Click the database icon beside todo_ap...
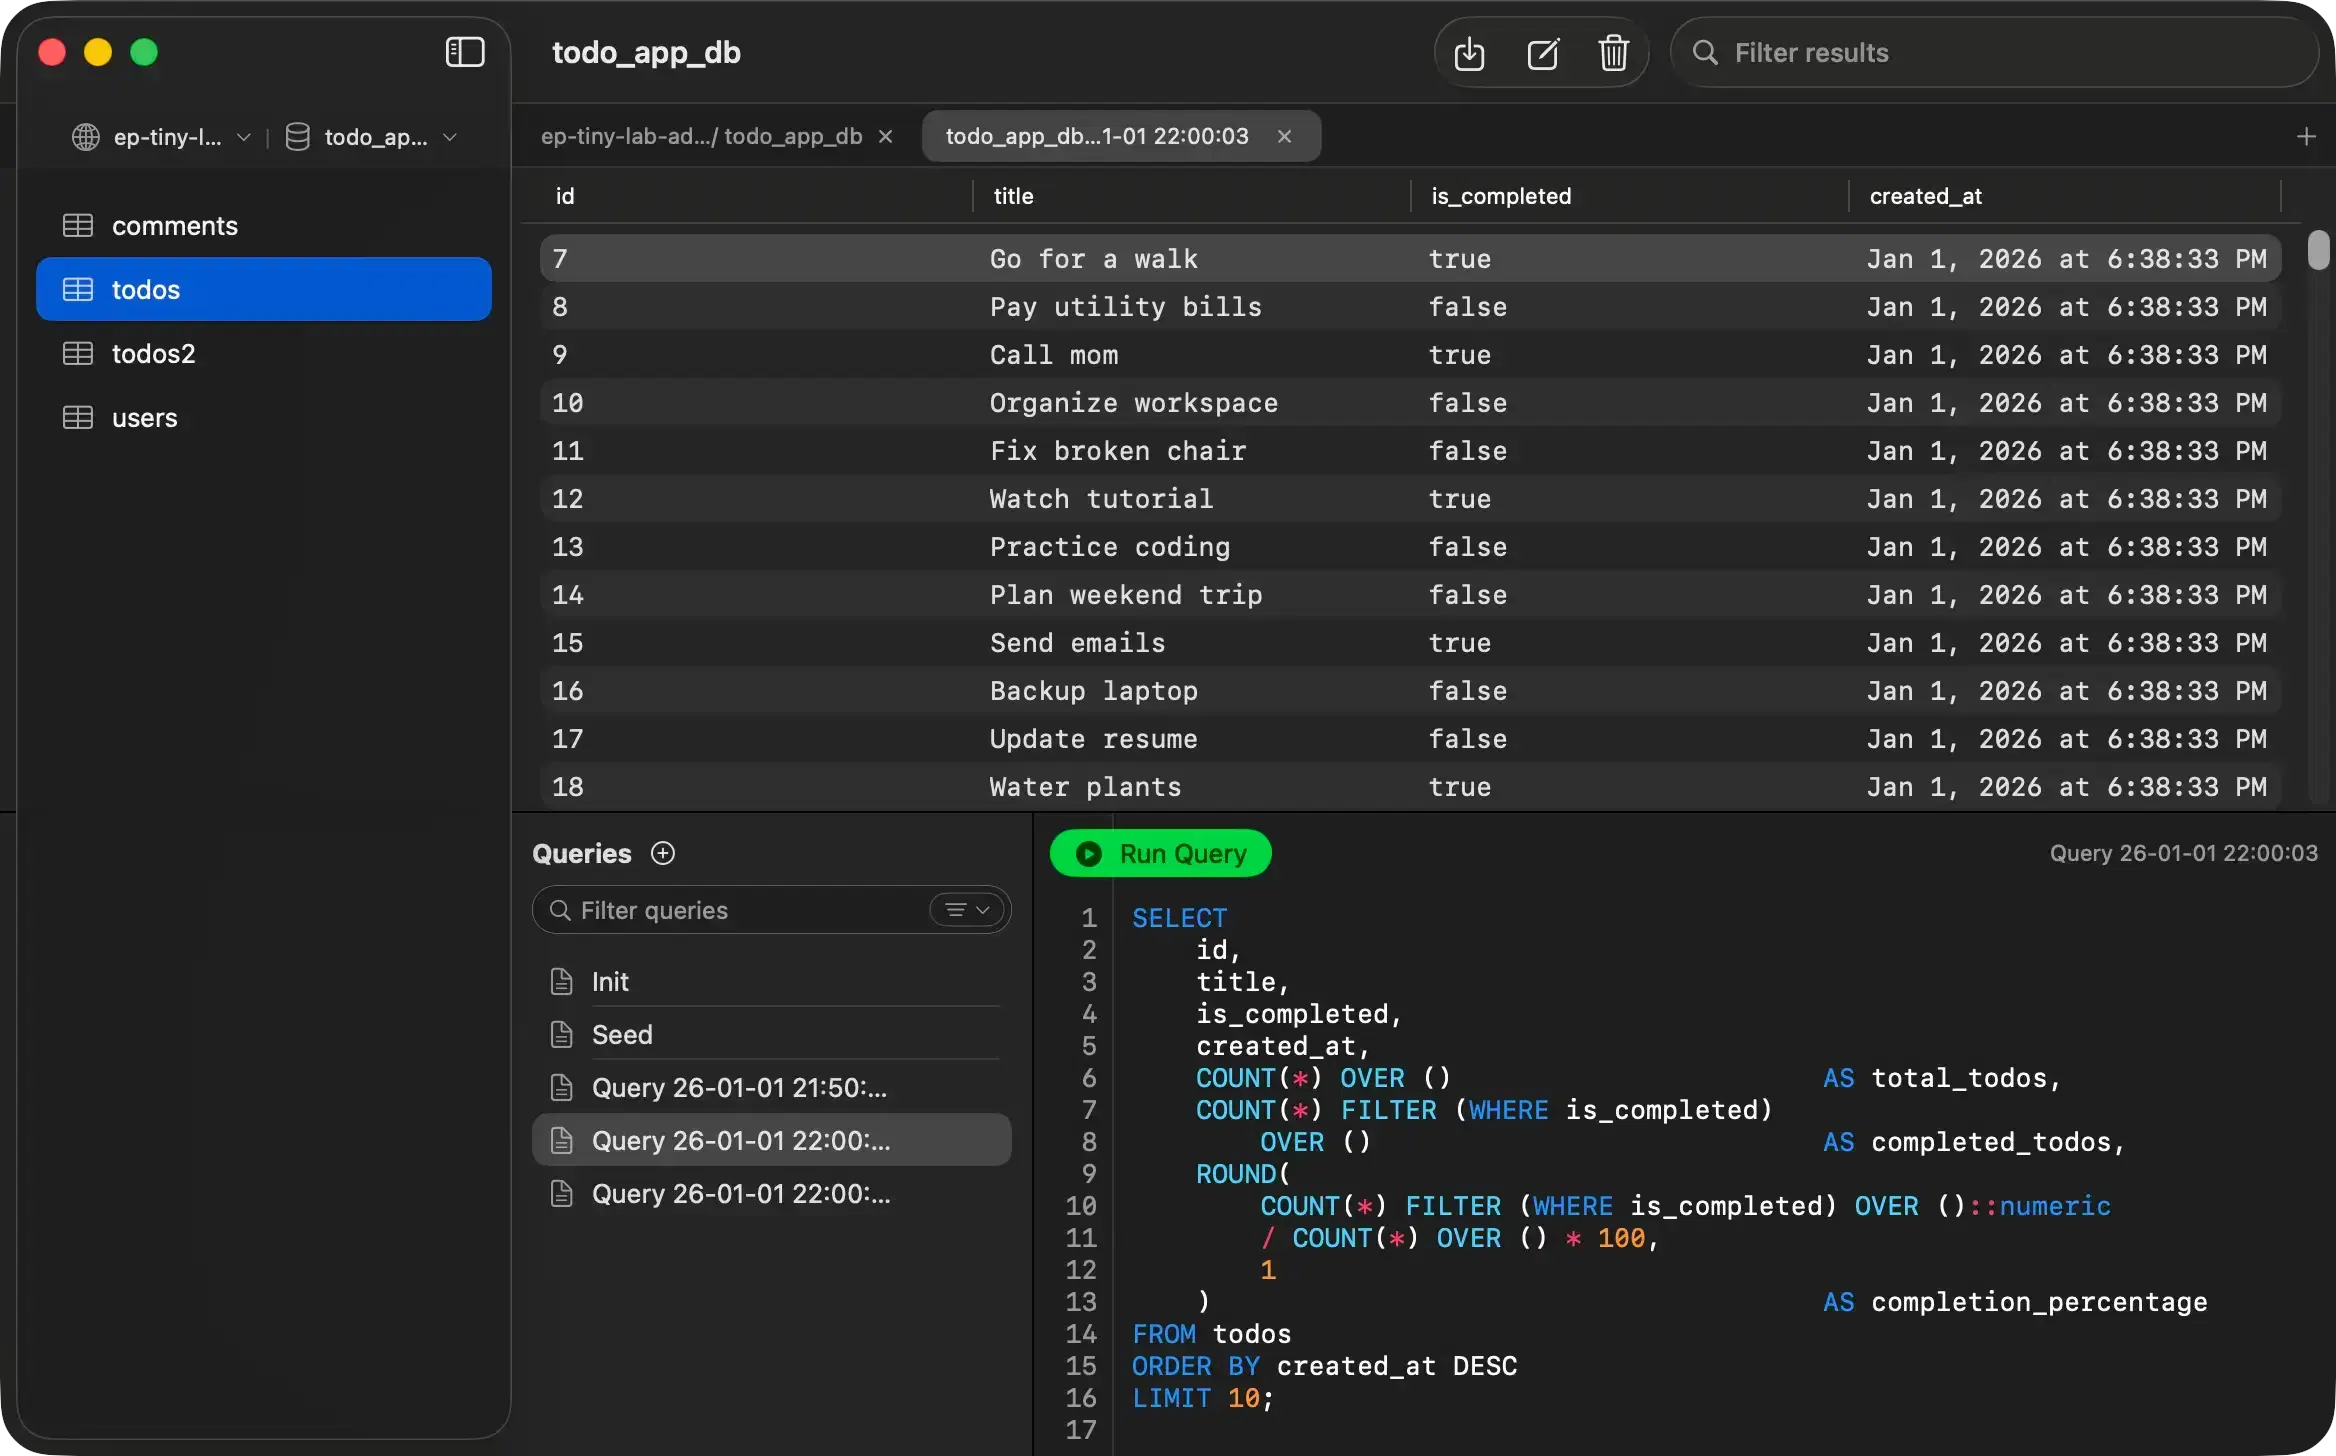2336x1456 pixels. coord(297,137)
